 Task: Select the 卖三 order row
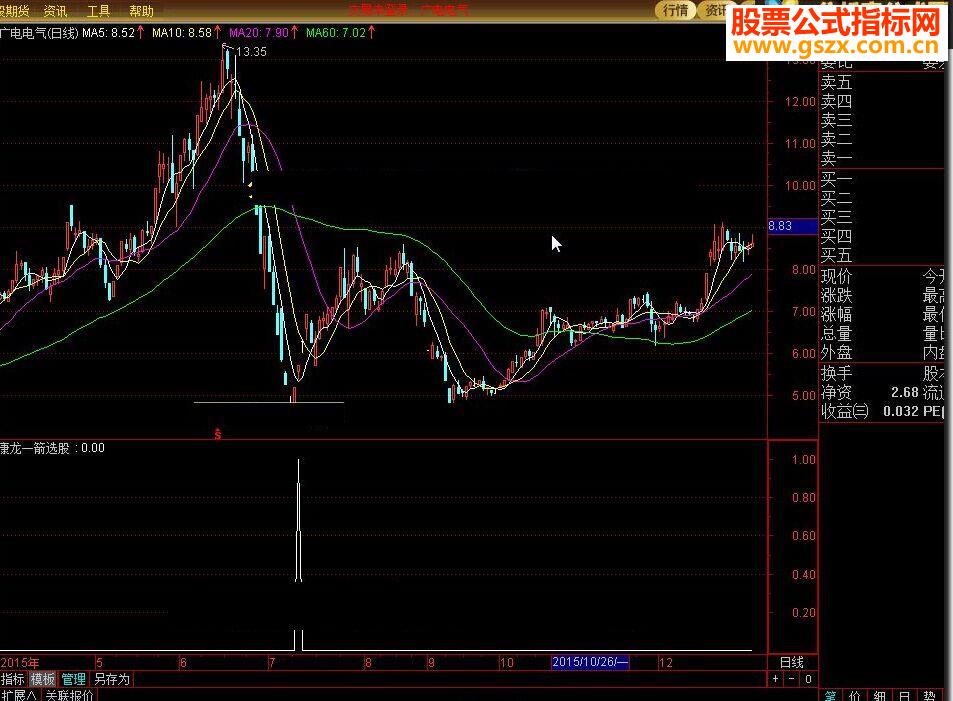(836, 120)
